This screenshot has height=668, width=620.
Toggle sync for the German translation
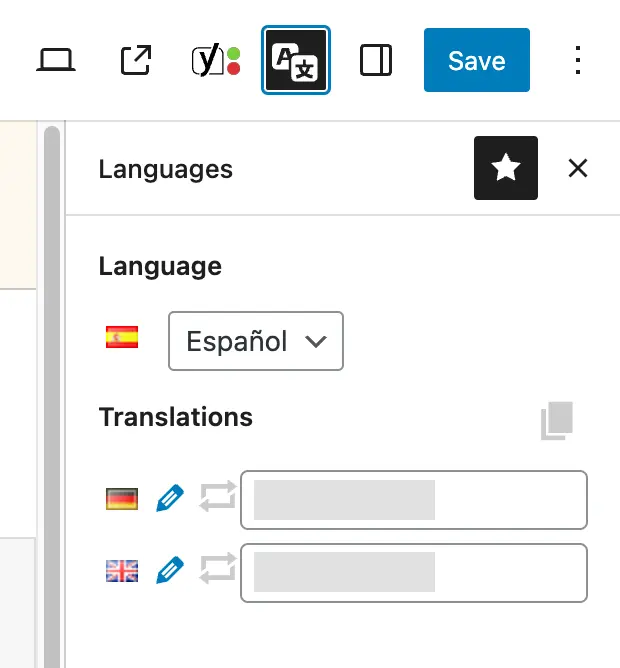(x=218, y=498)
